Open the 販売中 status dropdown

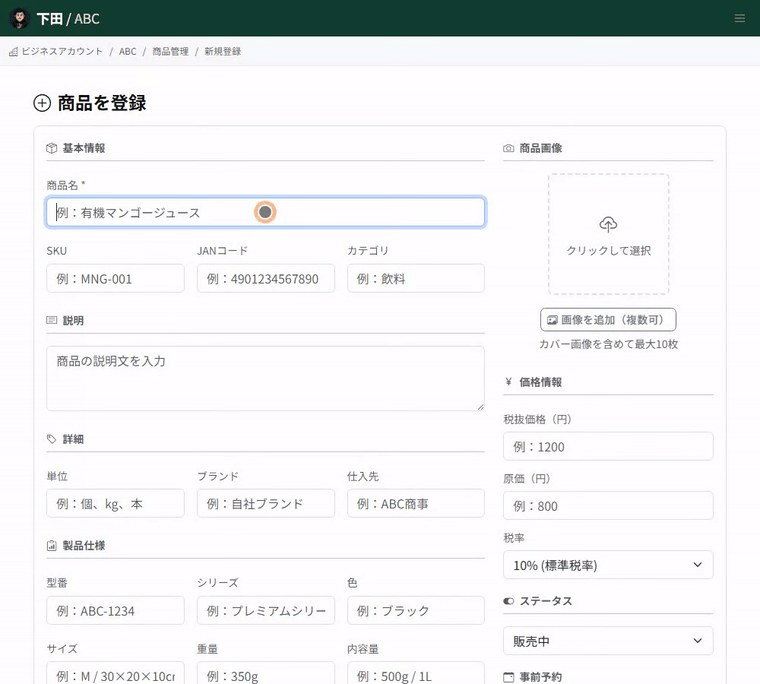point(608,641)
